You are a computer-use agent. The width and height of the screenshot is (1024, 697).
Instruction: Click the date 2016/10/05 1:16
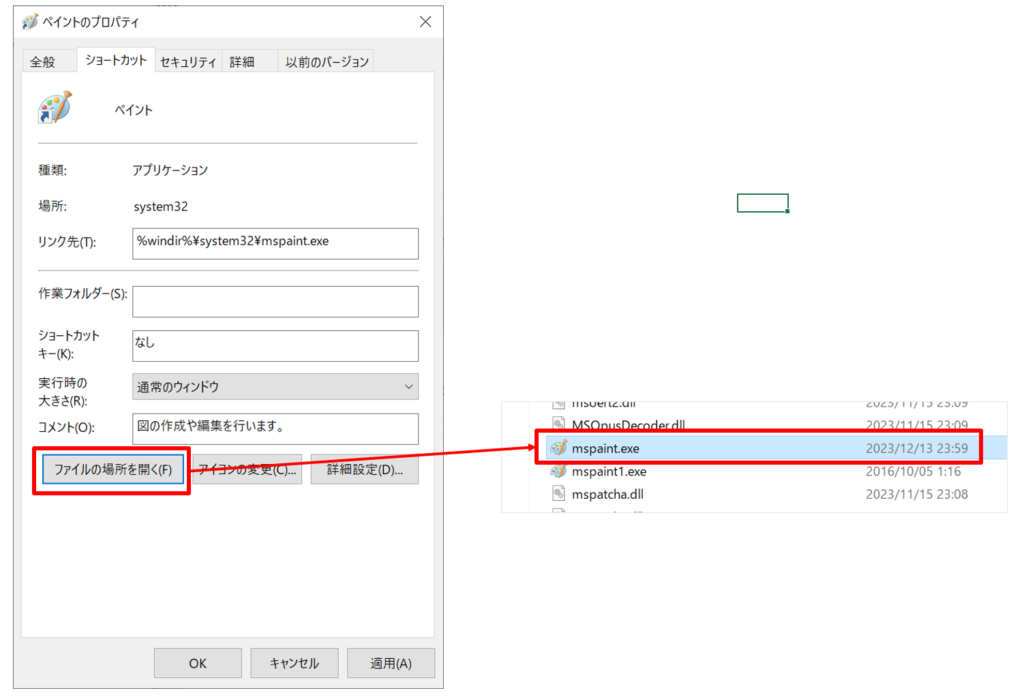(913, 471)
